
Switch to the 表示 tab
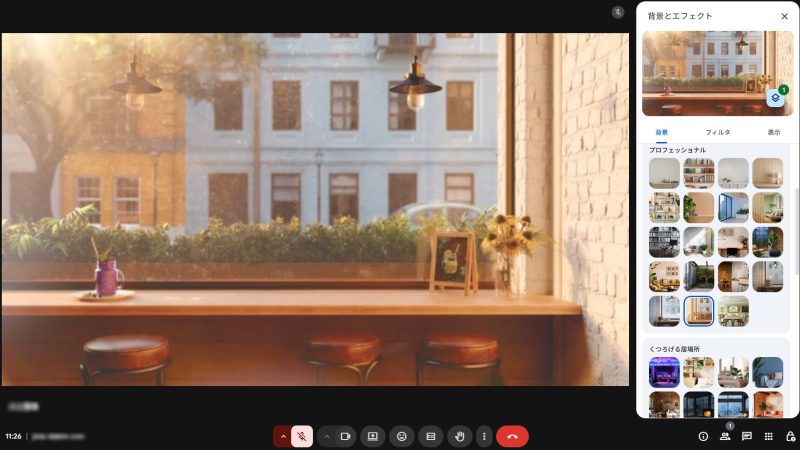click(774, 132)
